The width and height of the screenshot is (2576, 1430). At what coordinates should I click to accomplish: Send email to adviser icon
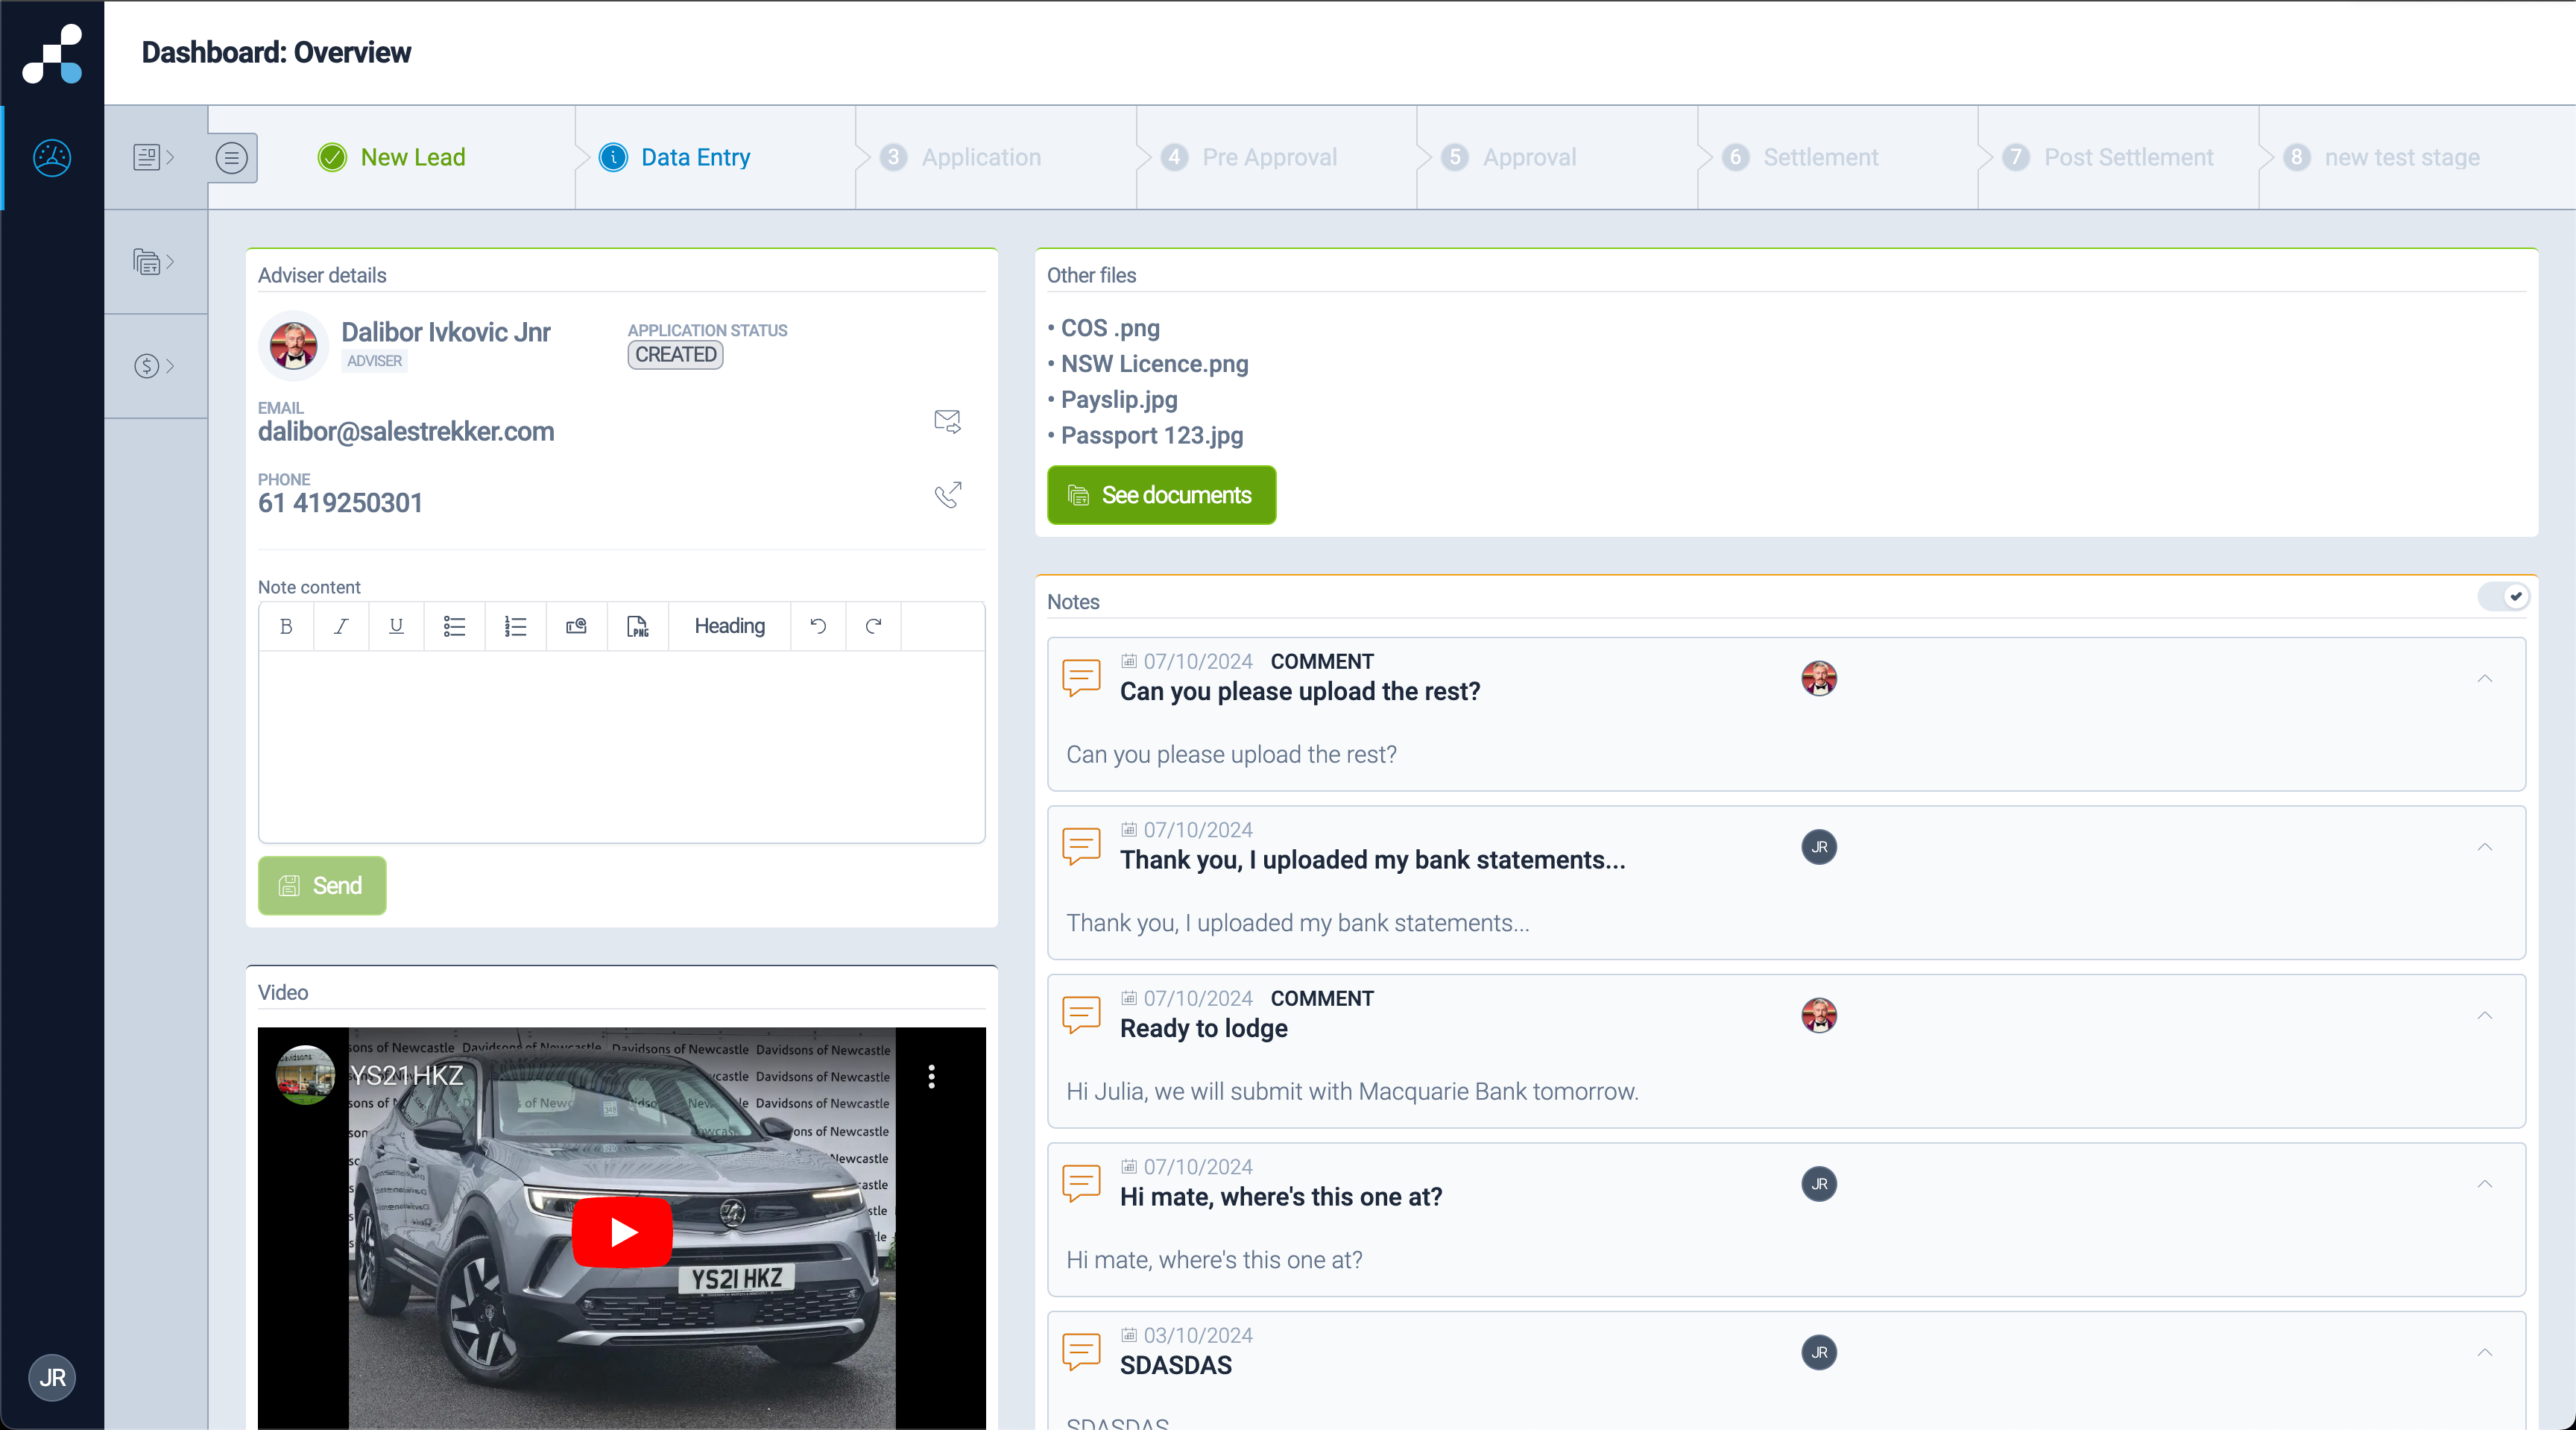click(x=947, y=421)
